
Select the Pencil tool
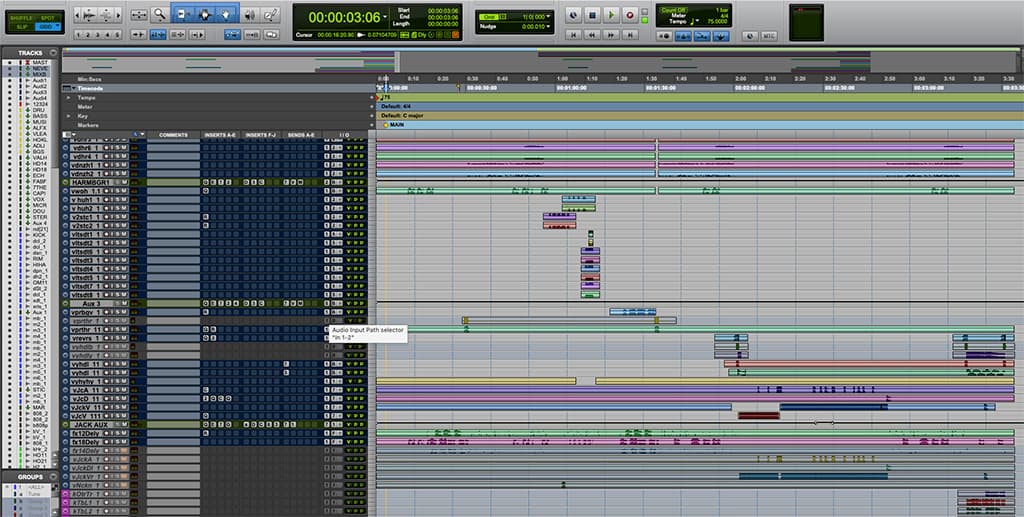(x=270, y=14)
